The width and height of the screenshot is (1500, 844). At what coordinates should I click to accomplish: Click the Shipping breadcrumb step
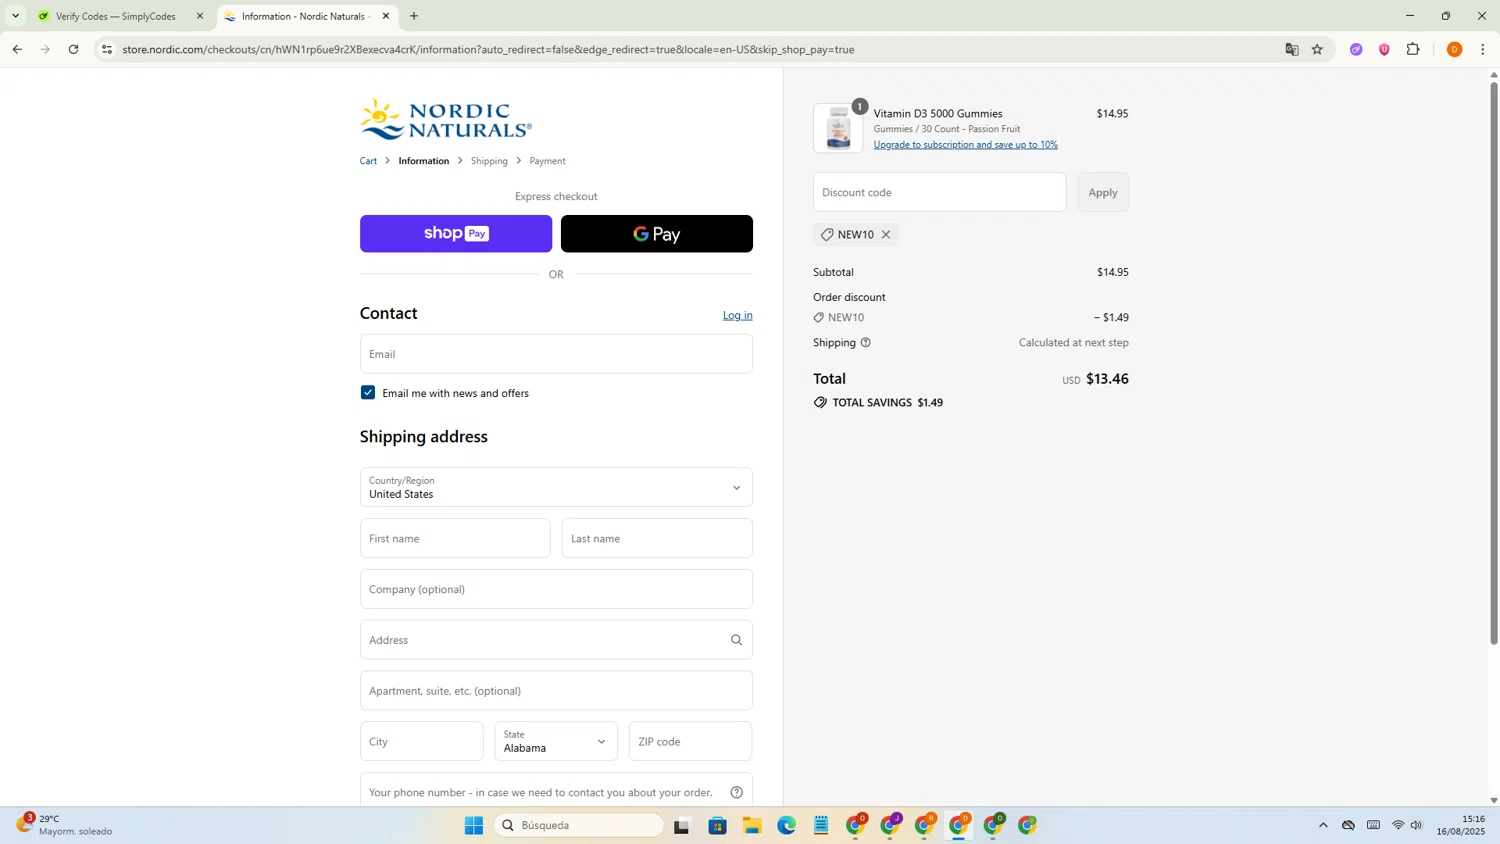pyautogui.click(x=489, y=161)
